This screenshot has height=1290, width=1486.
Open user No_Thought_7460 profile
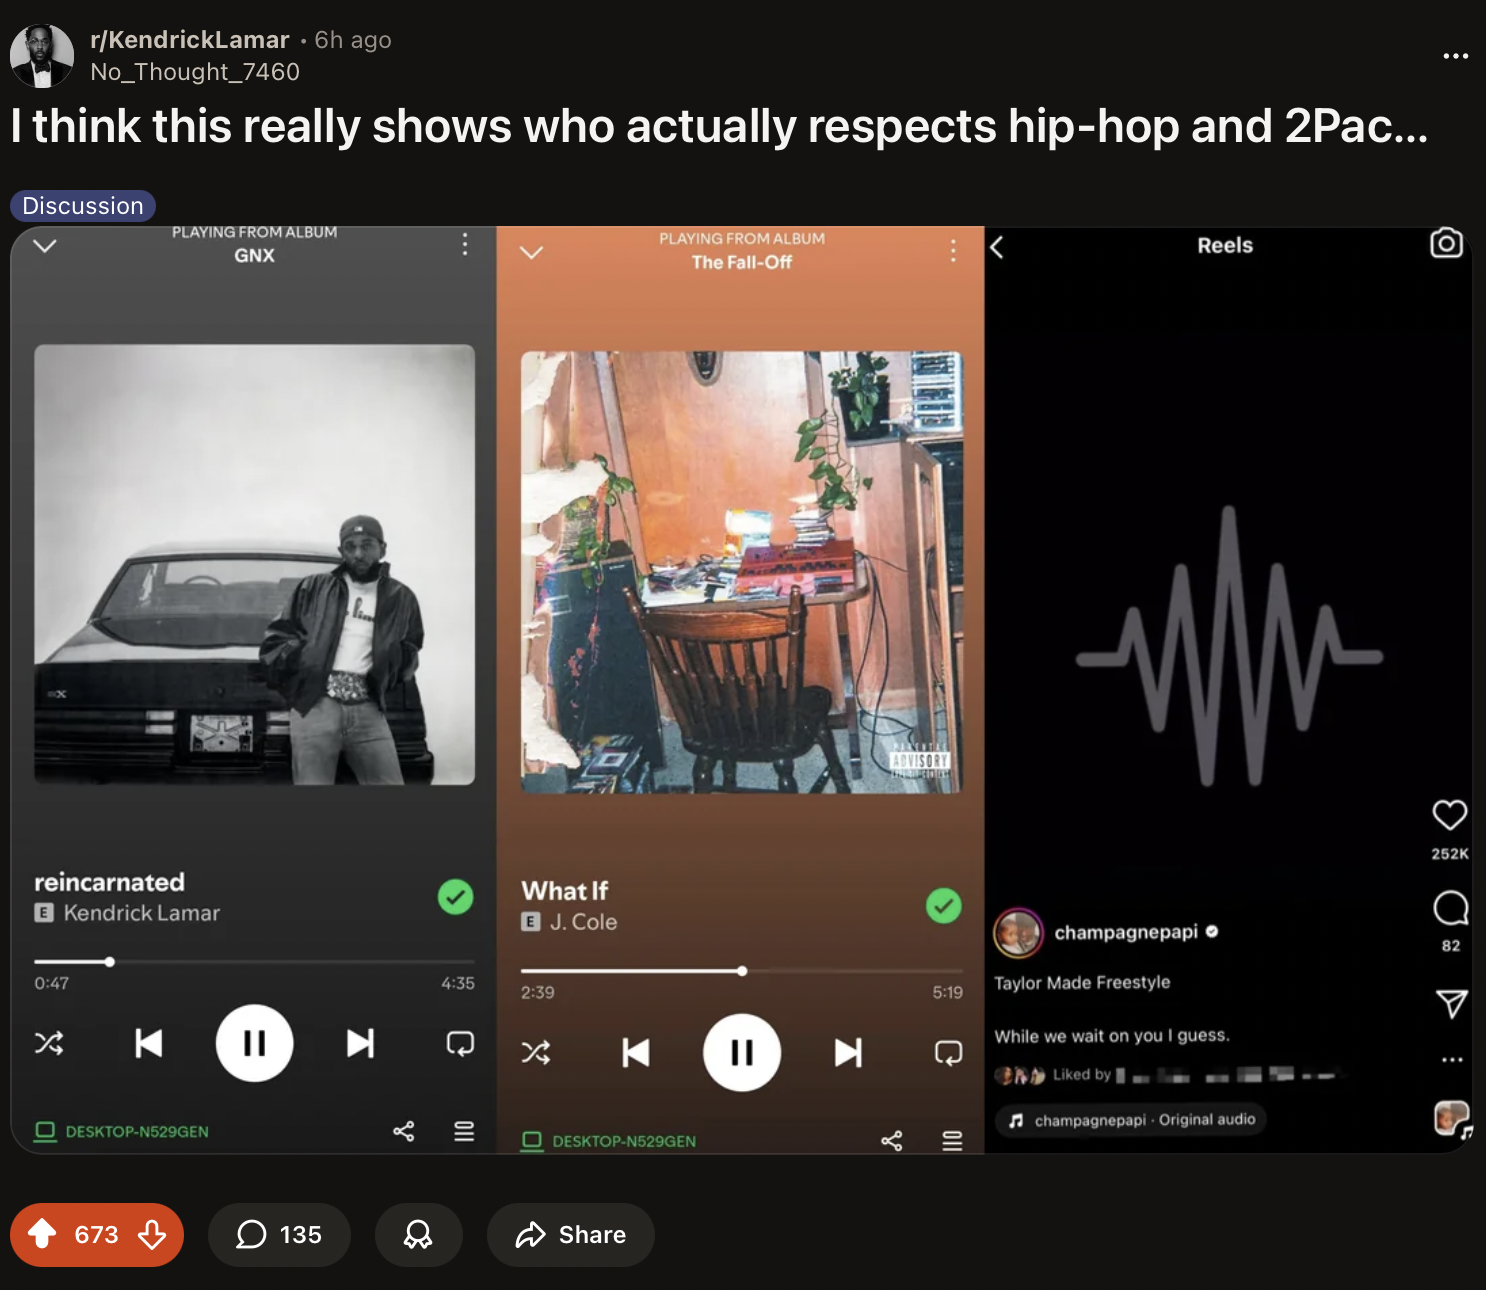pyautogui.click(x=195, y=72)
